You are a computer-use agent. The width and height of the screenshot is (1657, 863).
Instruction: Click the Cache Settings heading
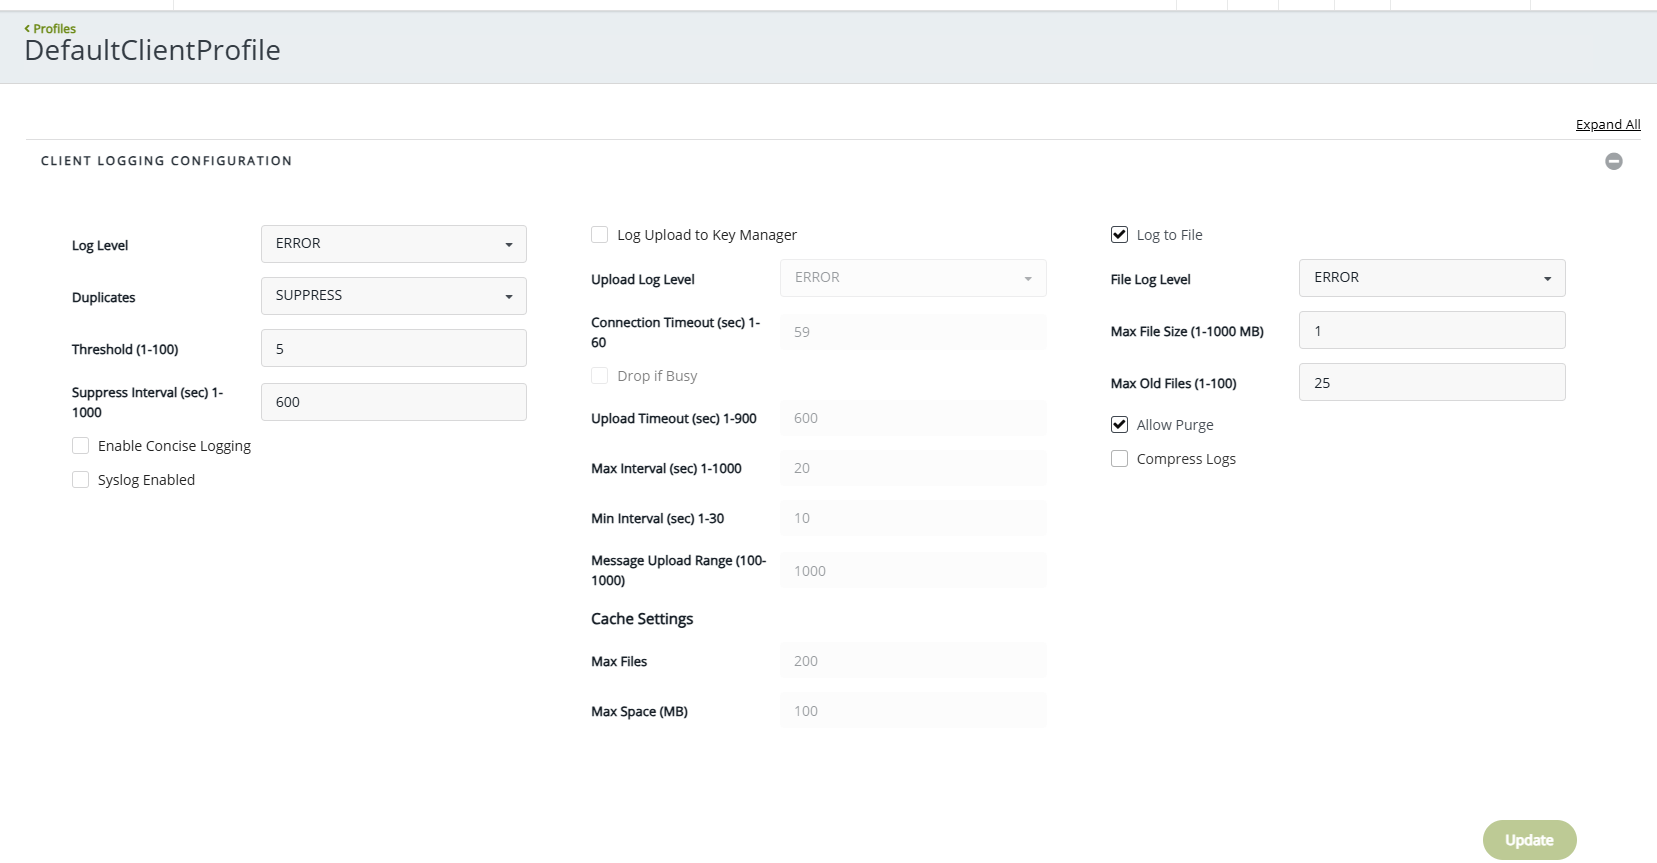pyautogui.click(x=642, y=619)
